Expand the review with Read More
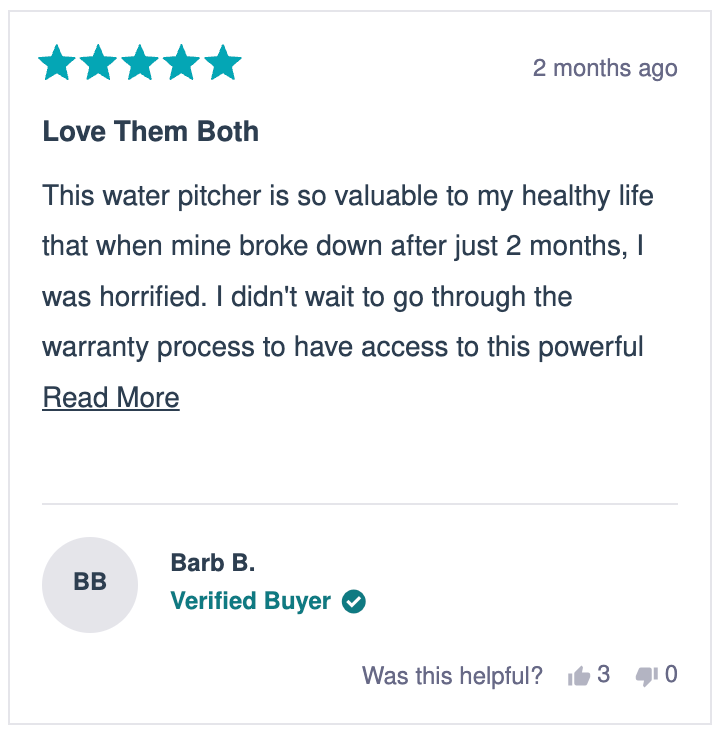The height and width of the screenshot is (732, 718). click(x=111, y=398)
